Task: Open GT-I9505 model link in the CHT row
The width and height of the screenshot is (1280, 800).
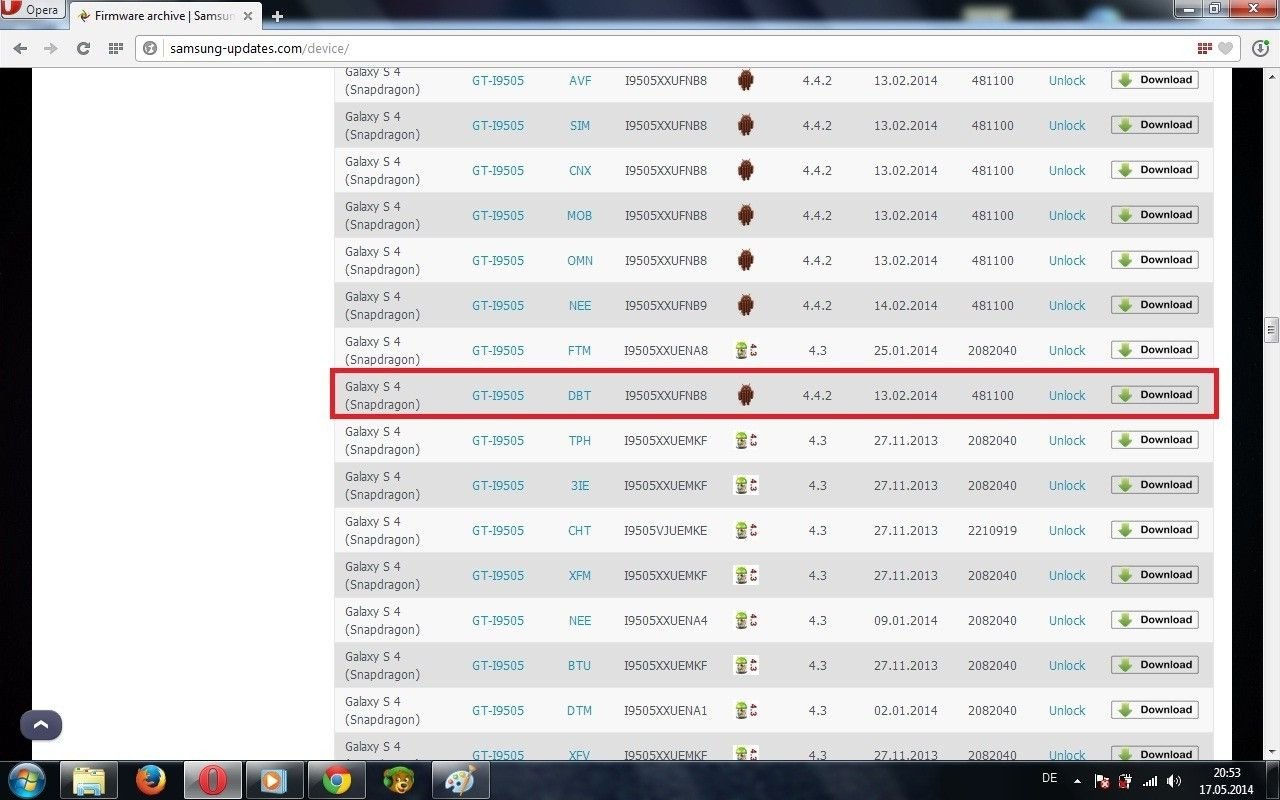Action: coord(498,531)
